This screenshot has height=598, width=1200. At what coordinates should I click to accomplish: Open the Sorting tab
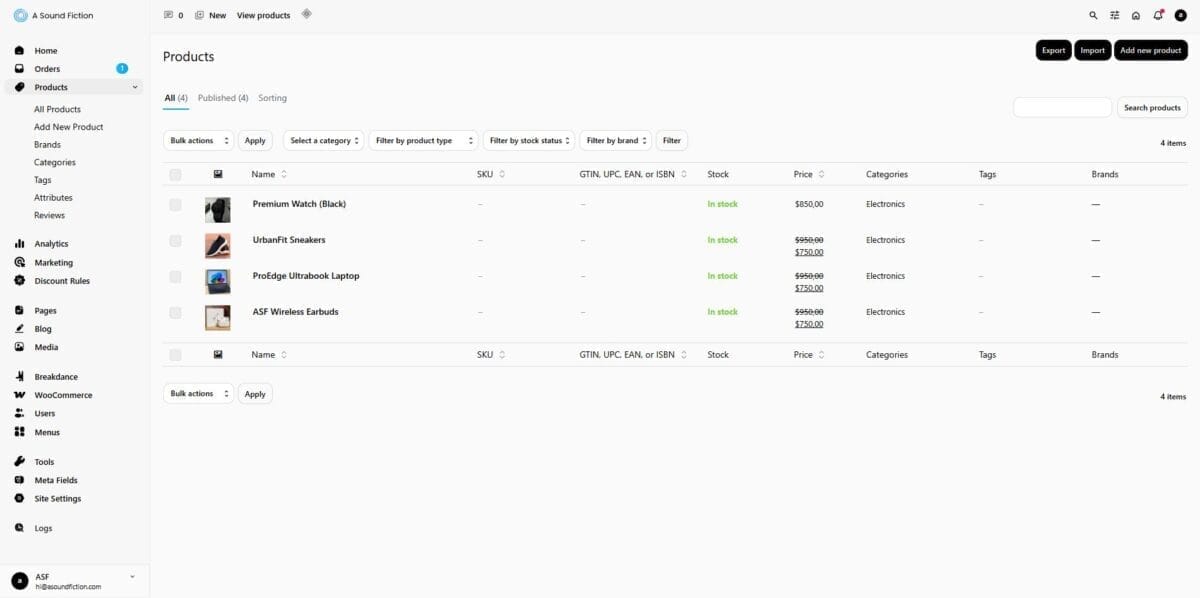pyautogui.click(x=272, y=98)
